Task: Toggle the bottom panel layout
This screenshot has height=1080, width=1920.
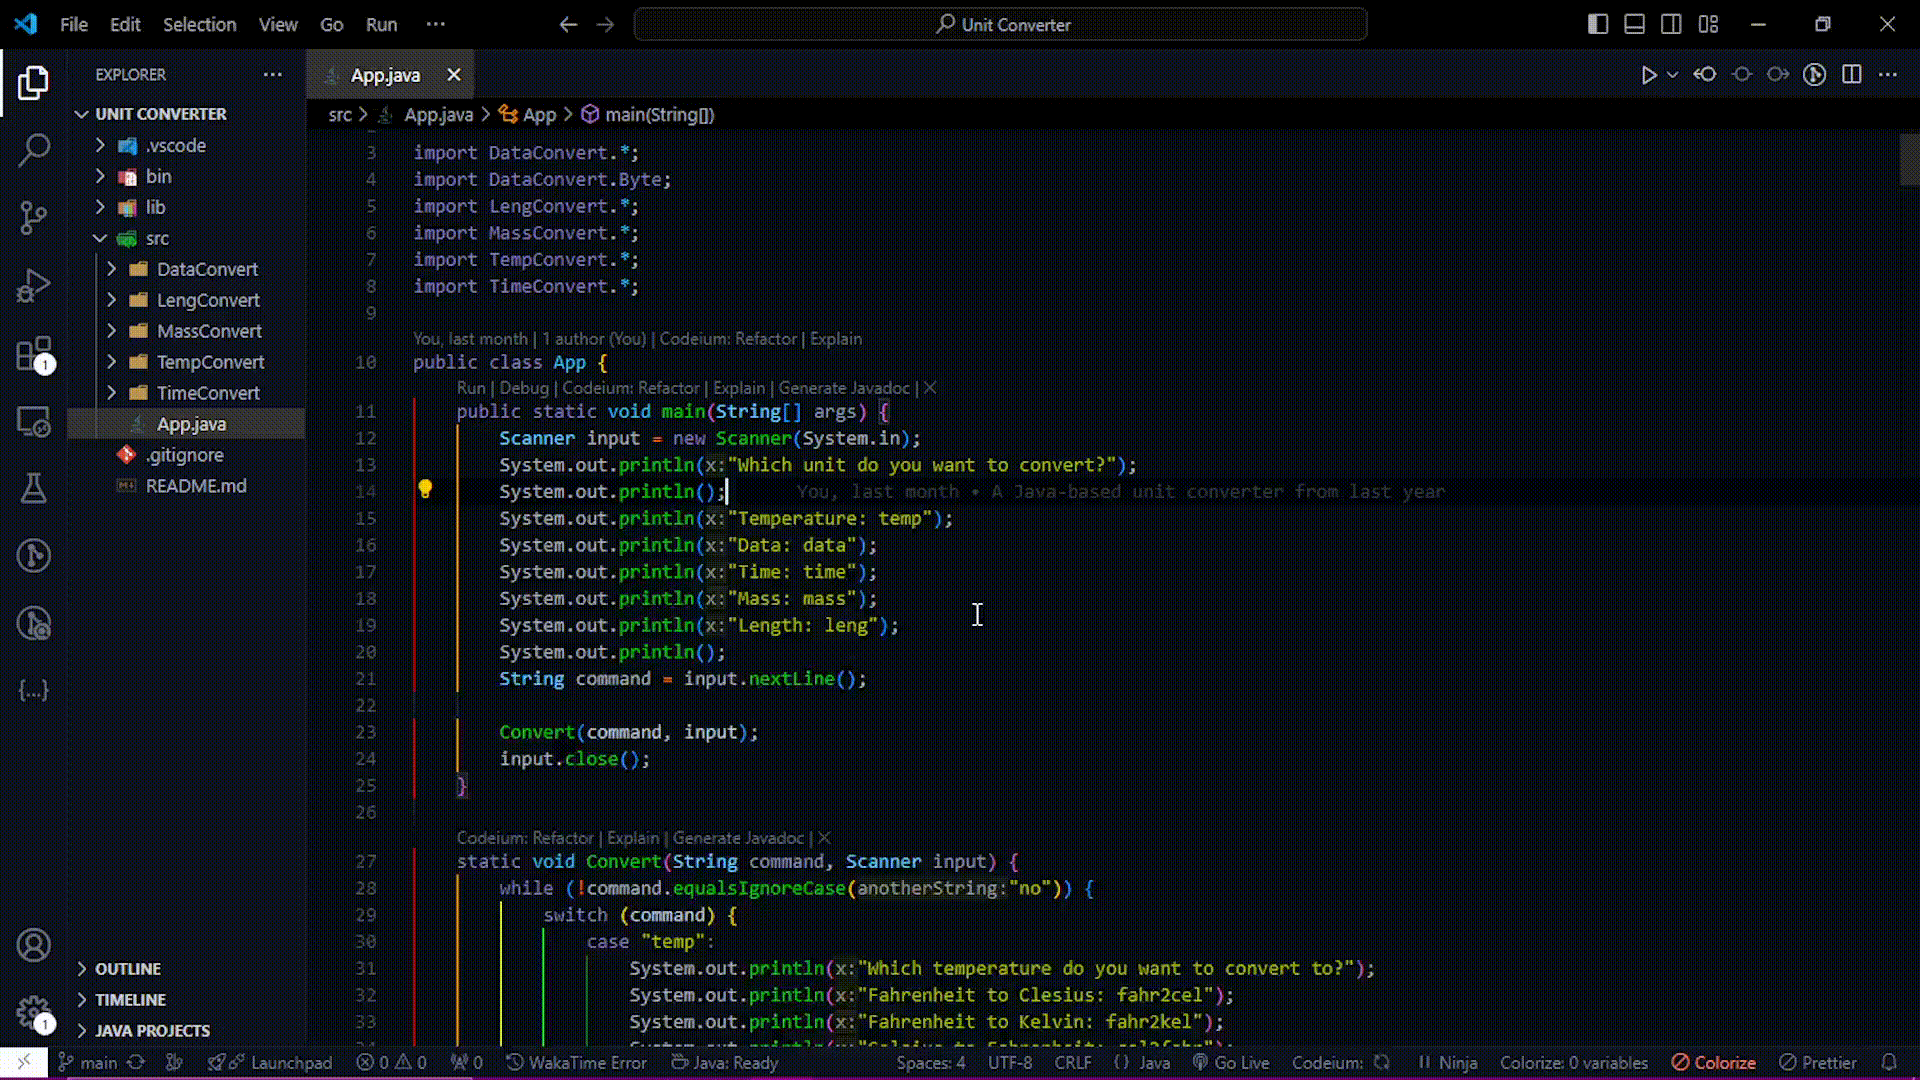Action: coord(1635,24)
